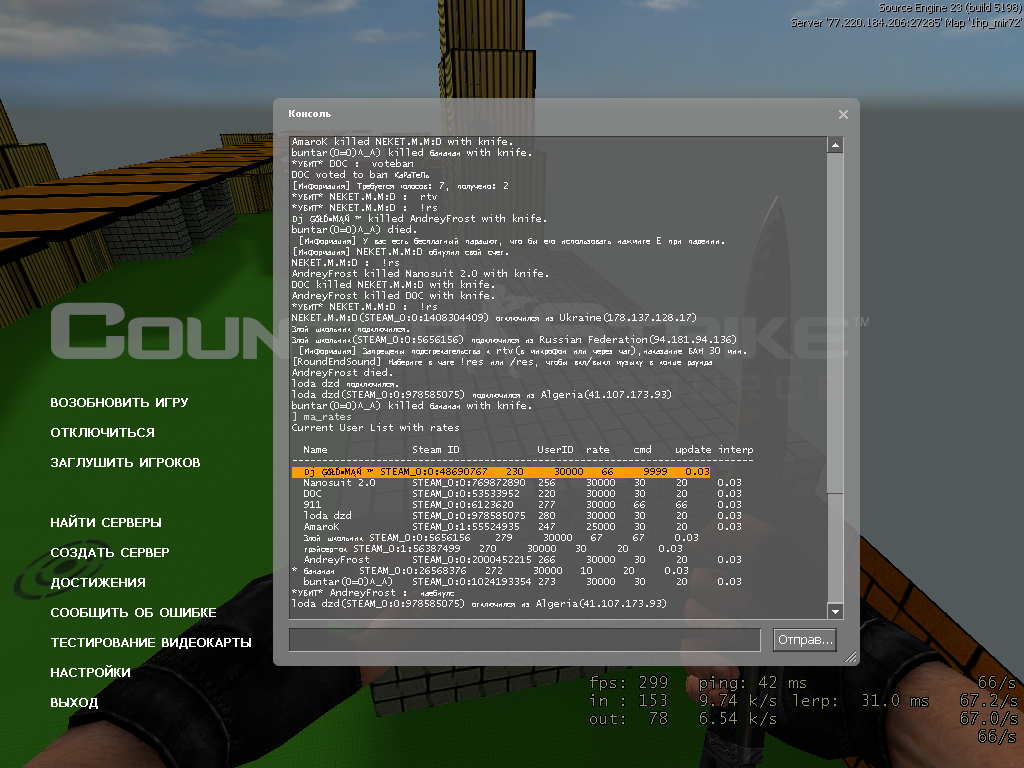Click the console line 'AndreyFrost died.'

(342, 373)
